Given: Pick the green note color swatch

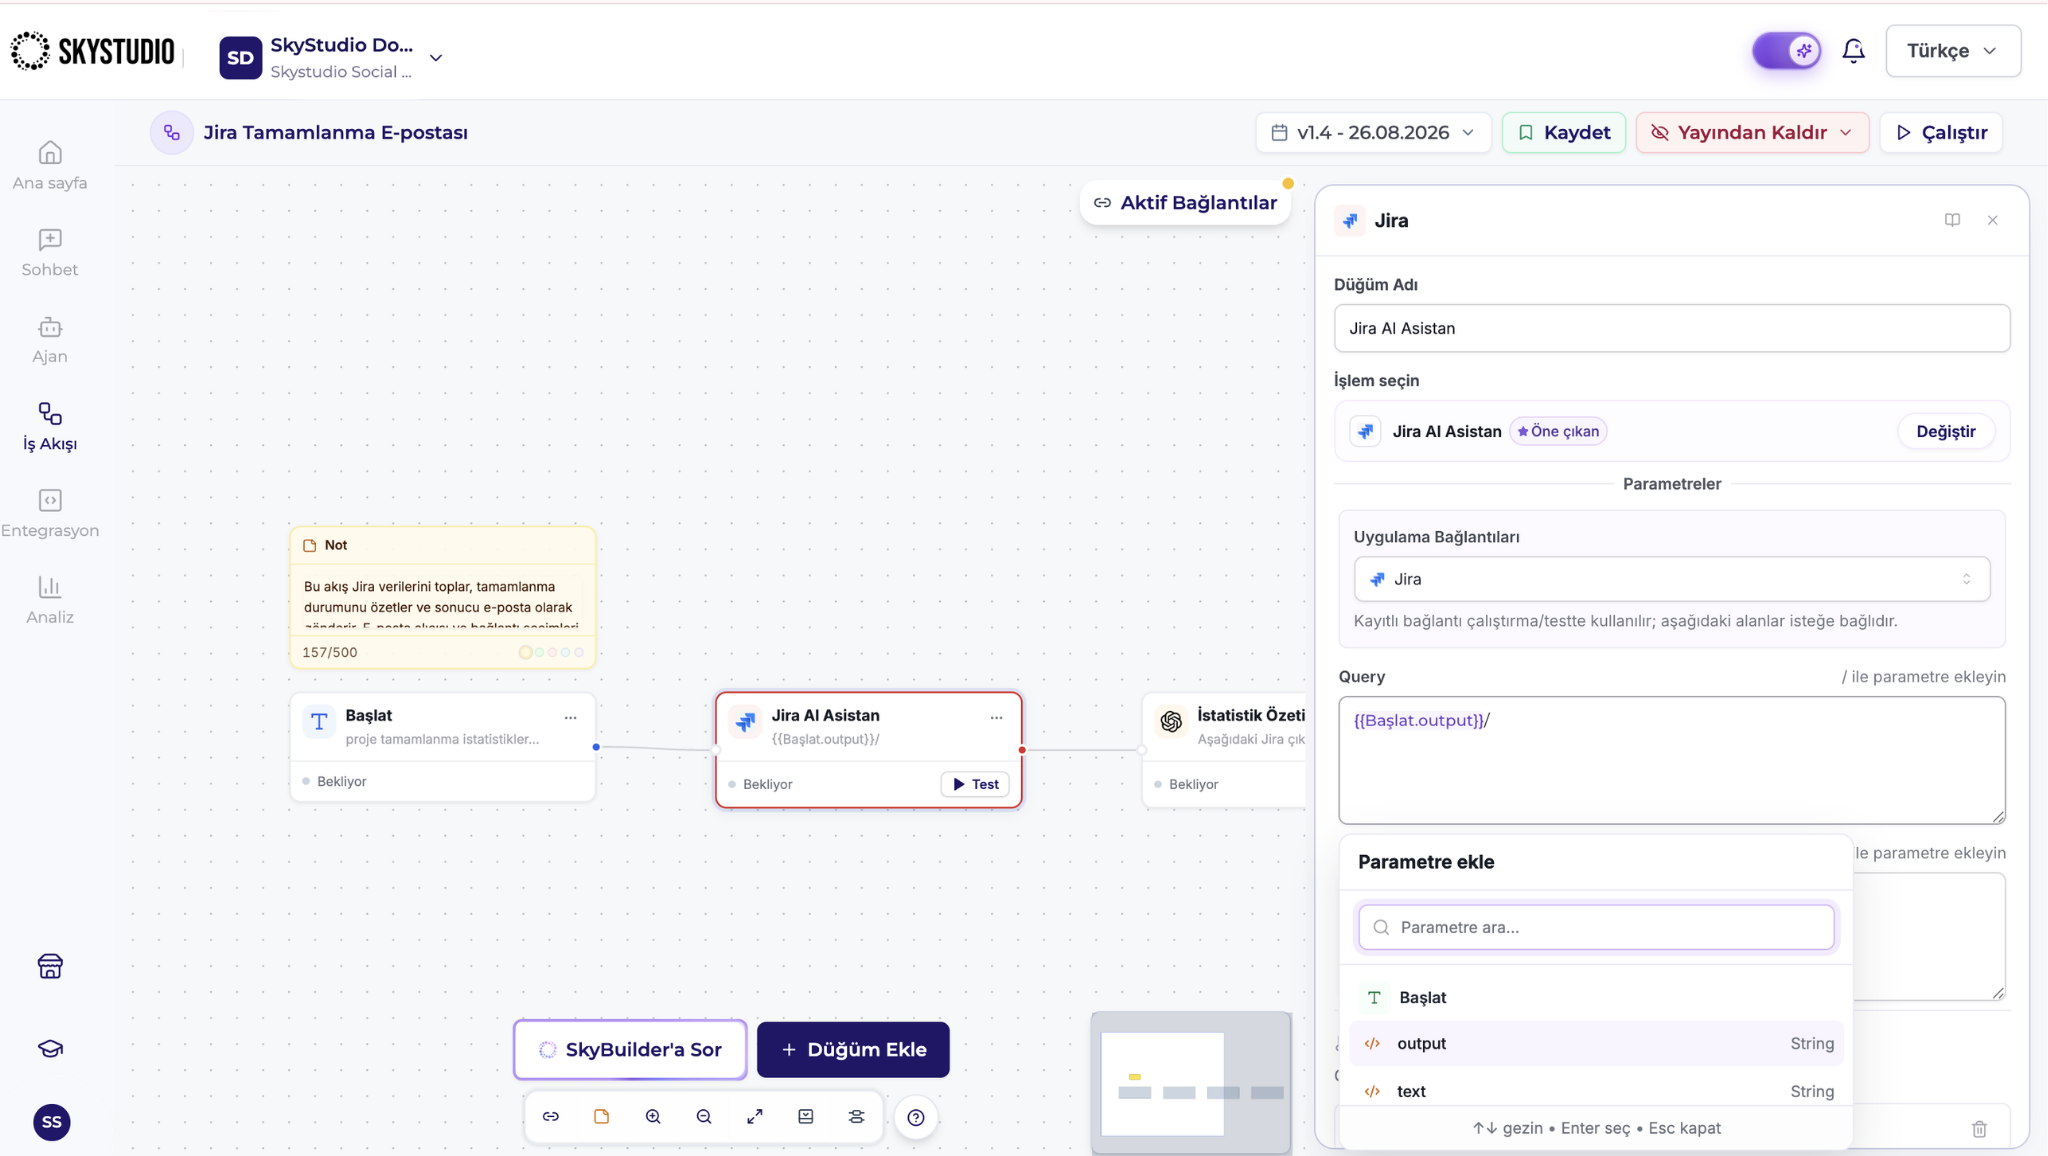Looking at the screenshot, I should (x=540, y=652).
